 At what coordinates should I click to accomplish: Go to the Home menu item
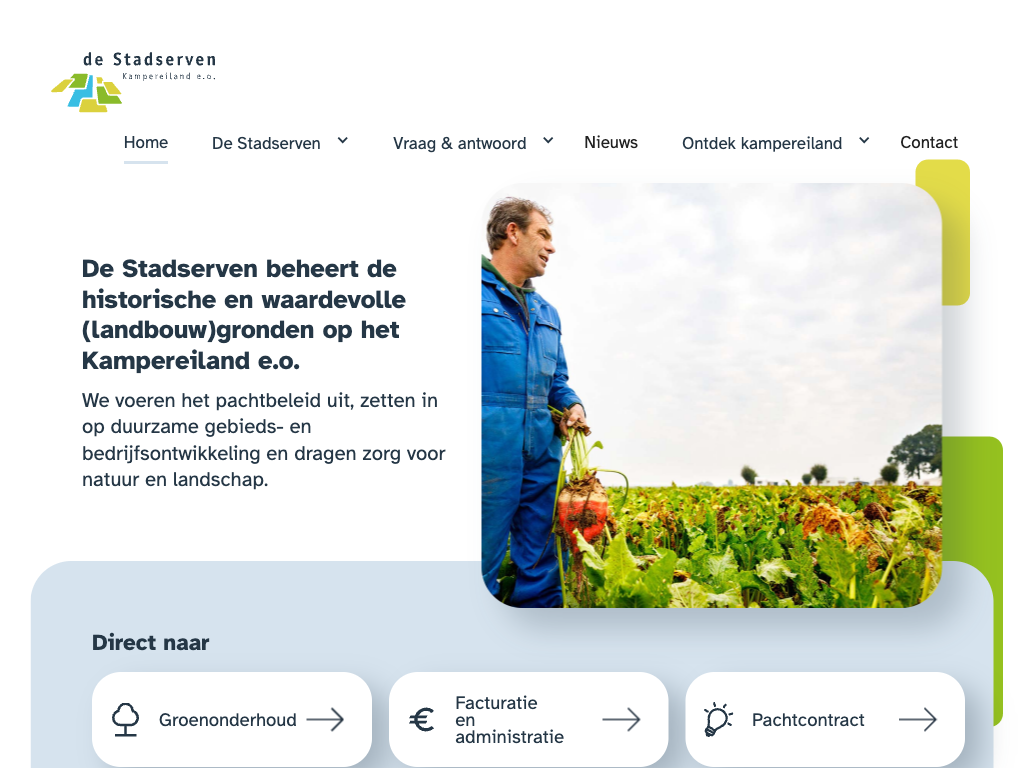click(146, 142)
